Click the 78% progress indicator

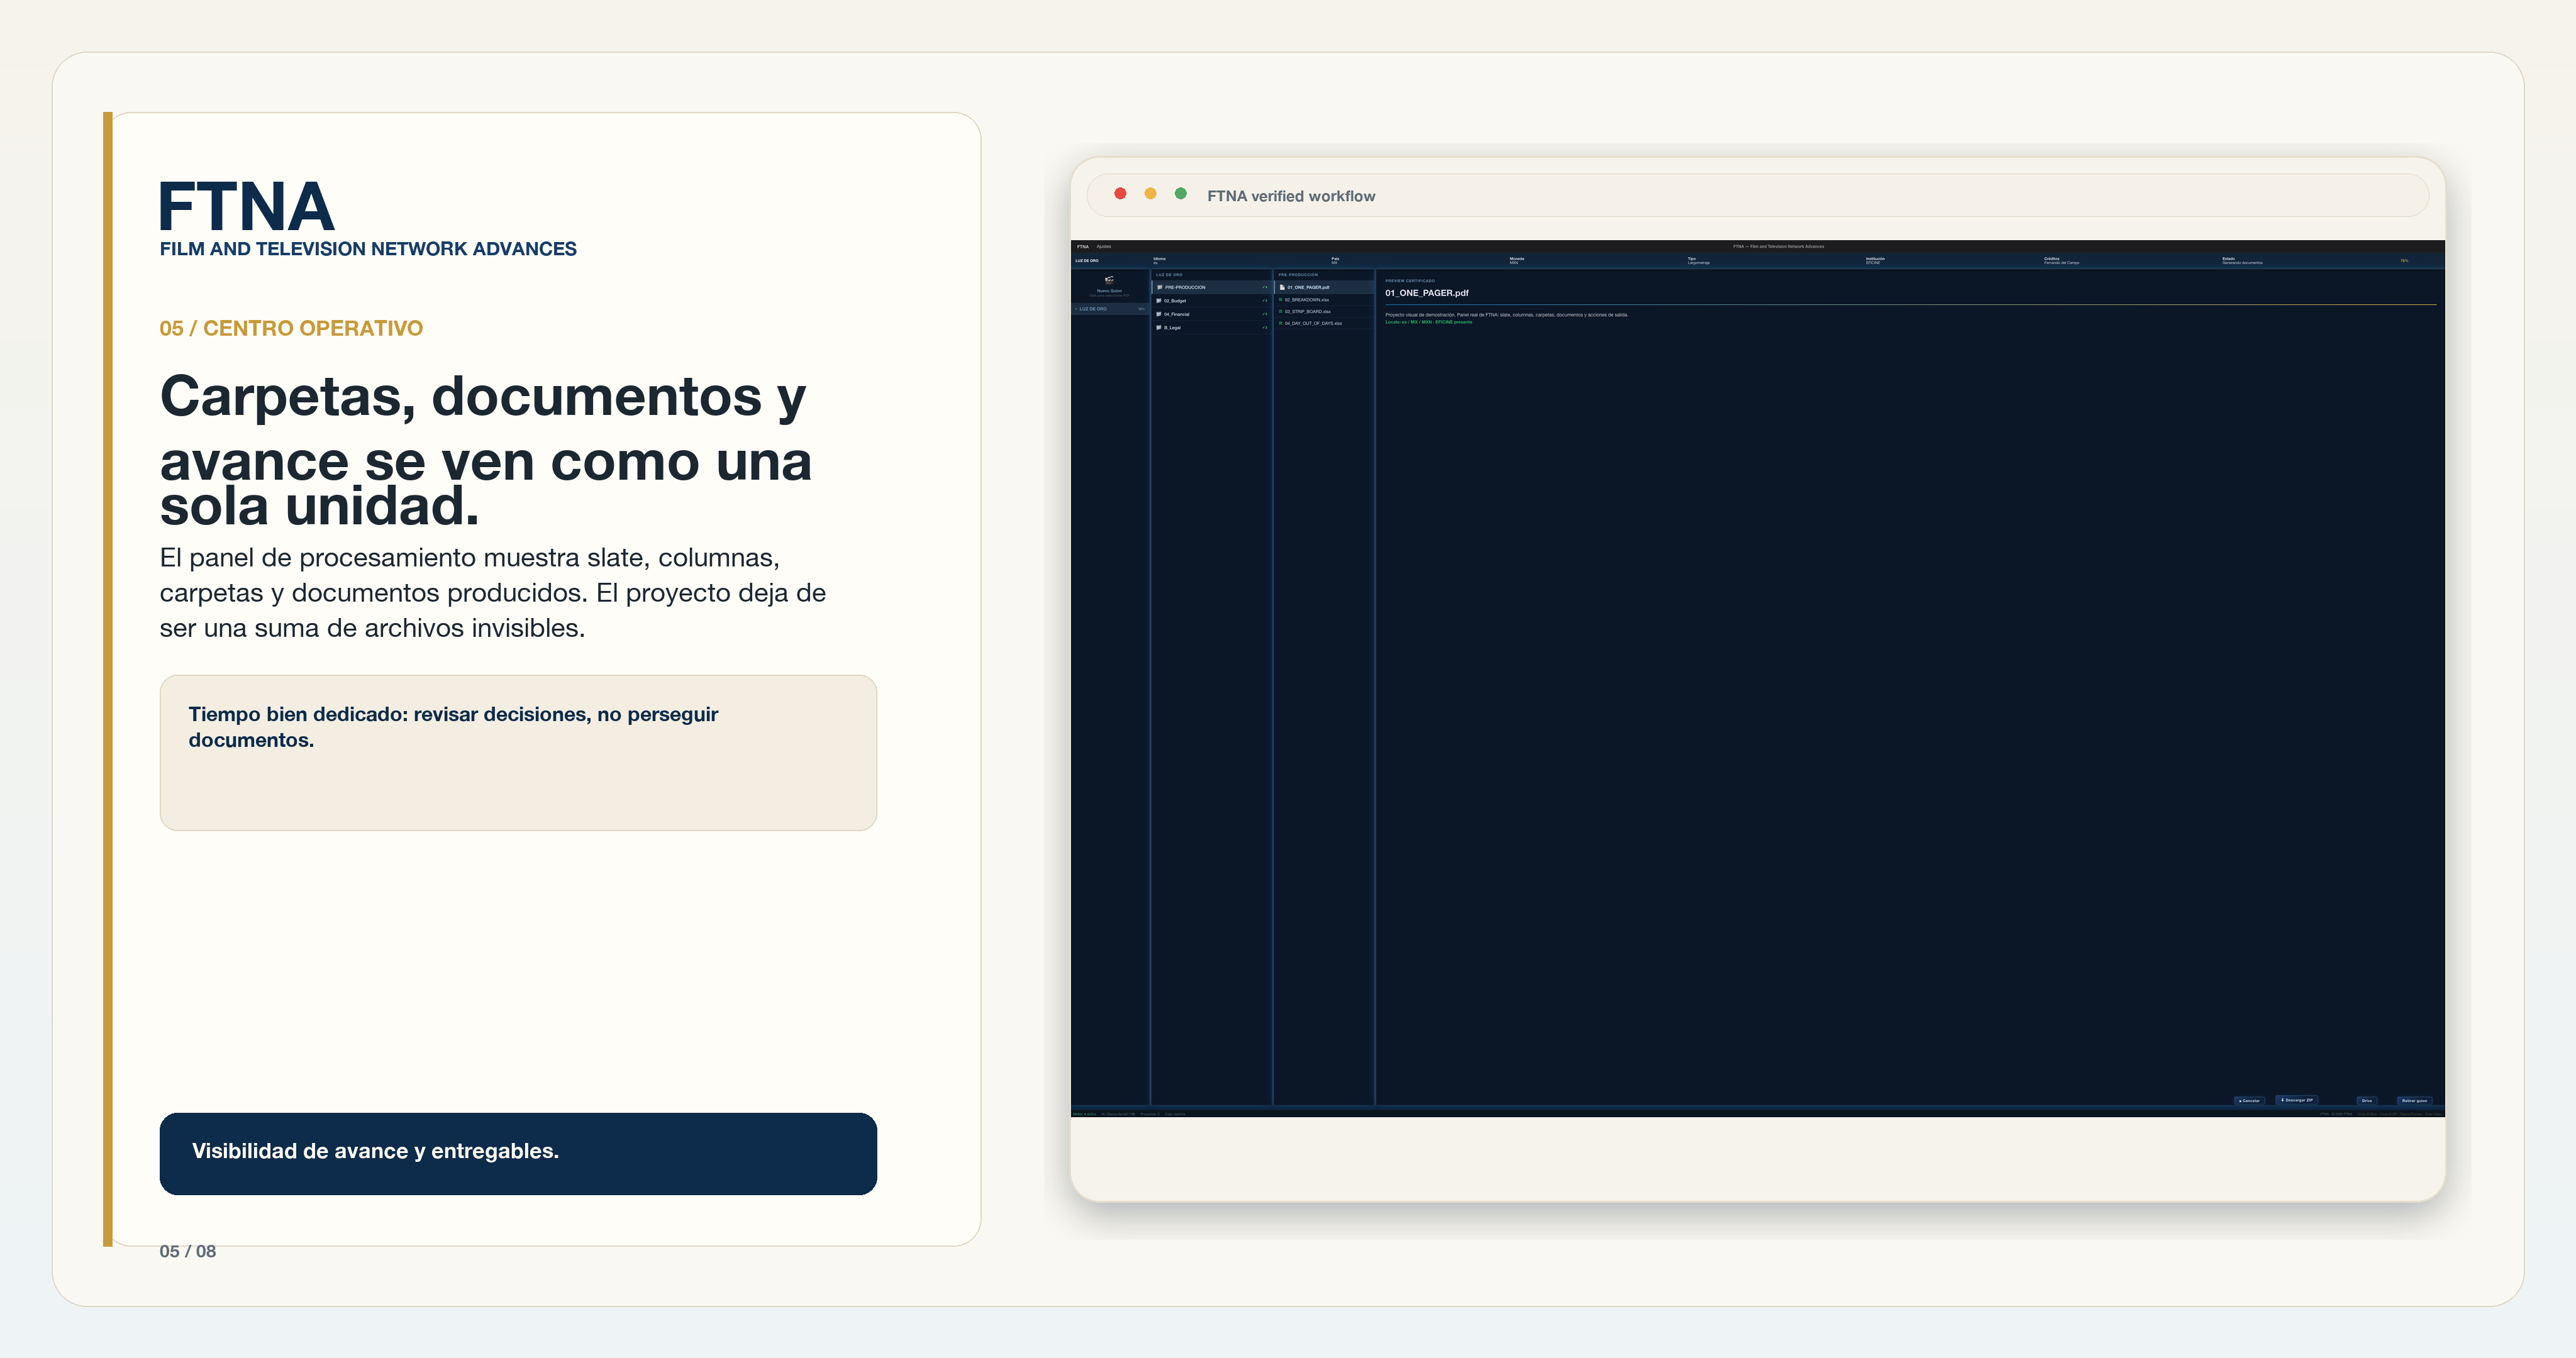2404,261
